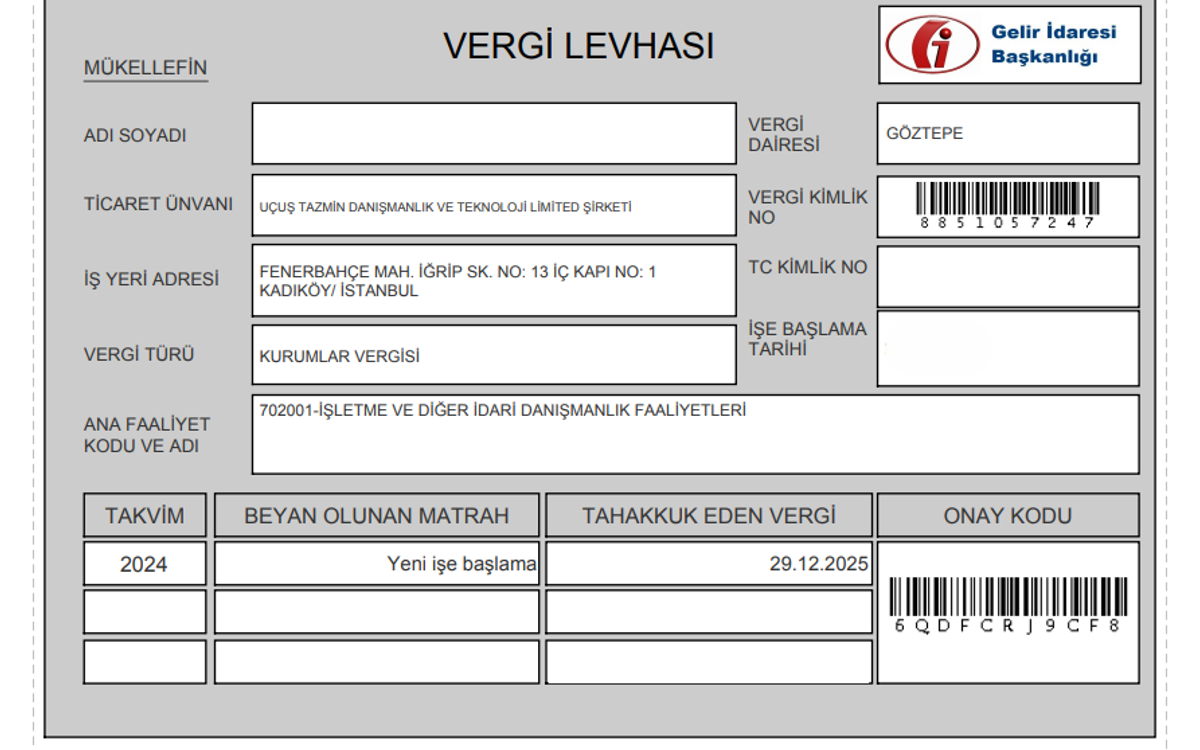Select the TC KİMLİK NO label
The height and width of the screenshot is (750, 1200).
808,267
